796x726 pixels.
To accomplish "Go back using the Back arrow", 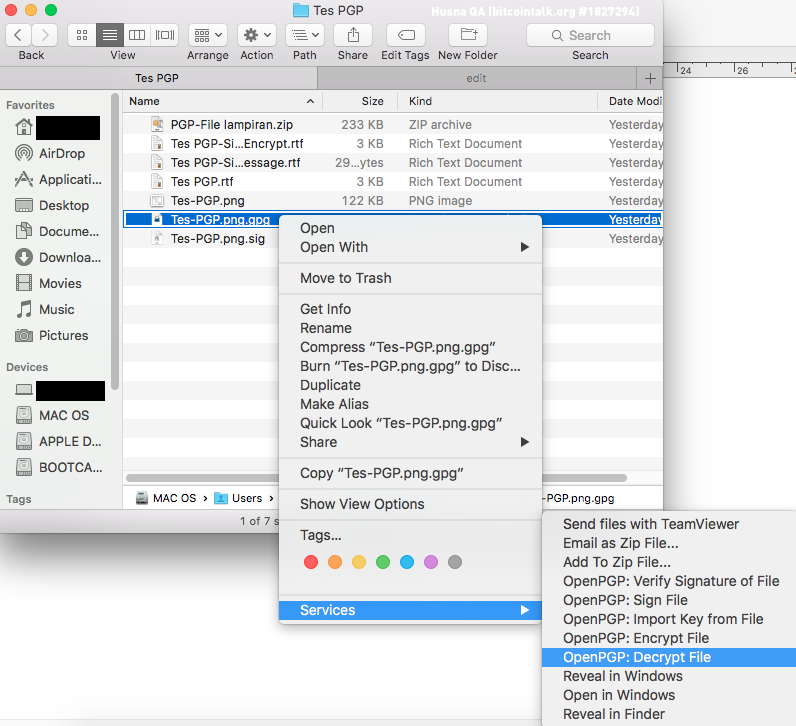I will coord(18,35).
